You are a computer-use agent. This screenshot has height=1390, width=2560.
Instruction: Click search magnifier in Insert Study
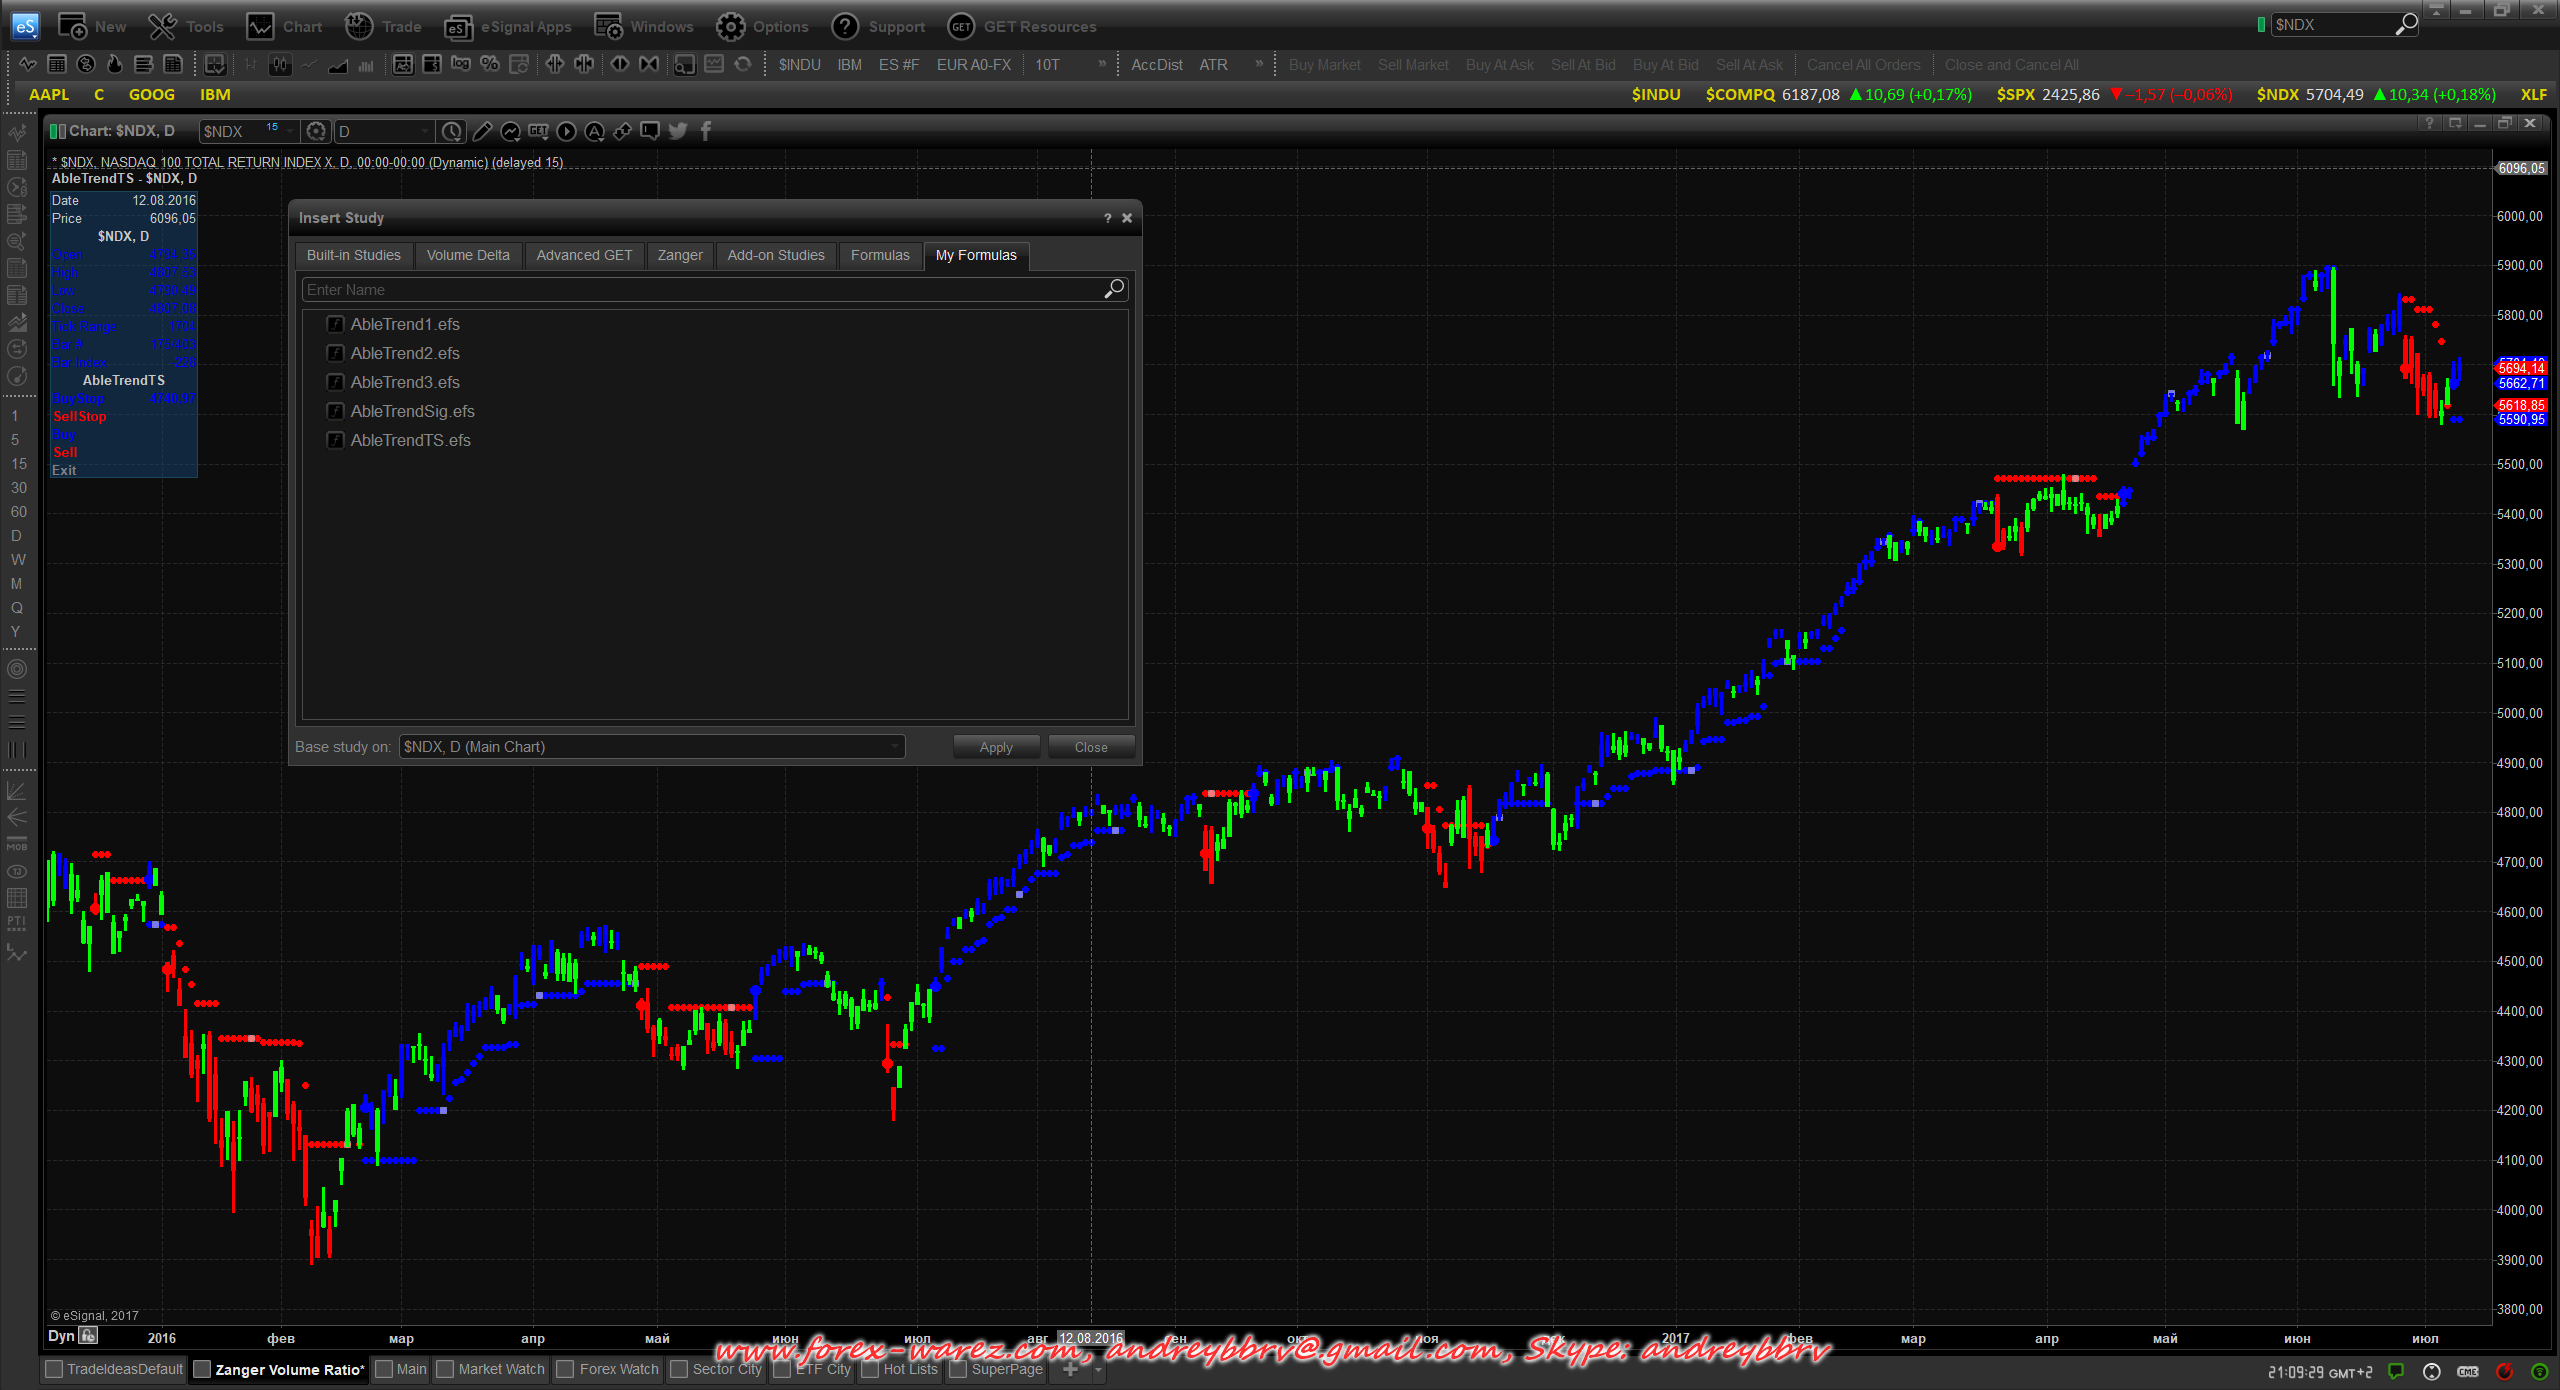coord(1114,289)
